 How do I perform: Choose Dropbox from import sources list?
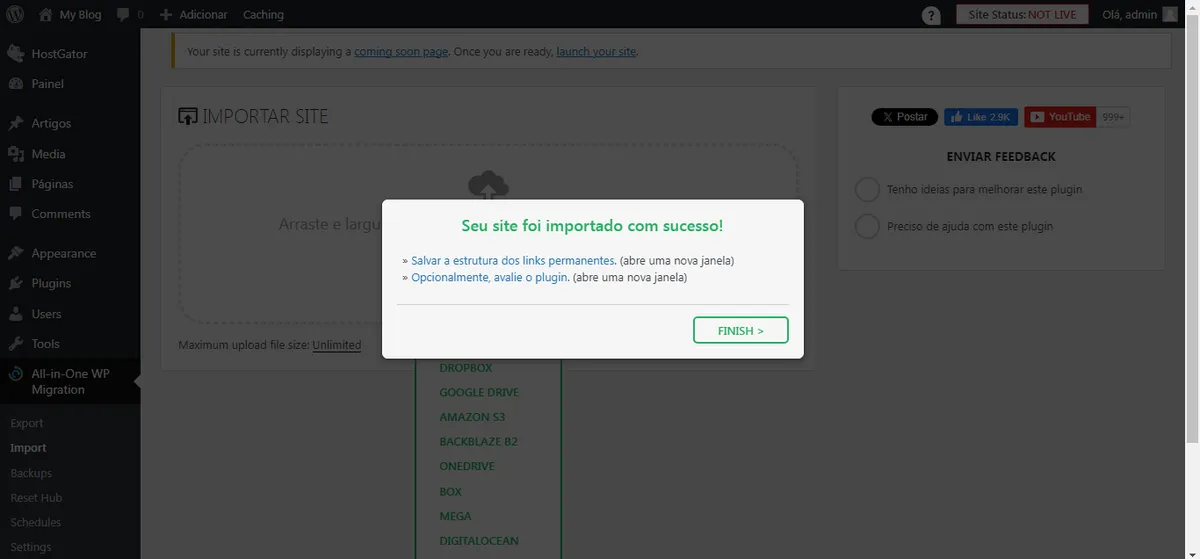466,368
